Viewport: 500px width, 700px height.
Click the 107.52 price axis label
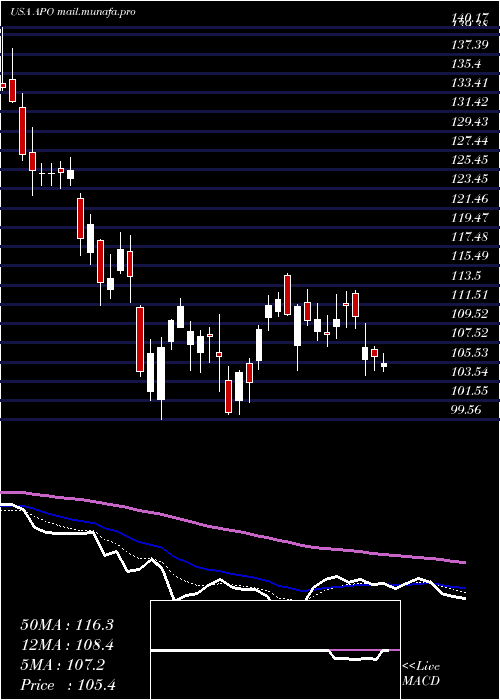coord(470,333)
